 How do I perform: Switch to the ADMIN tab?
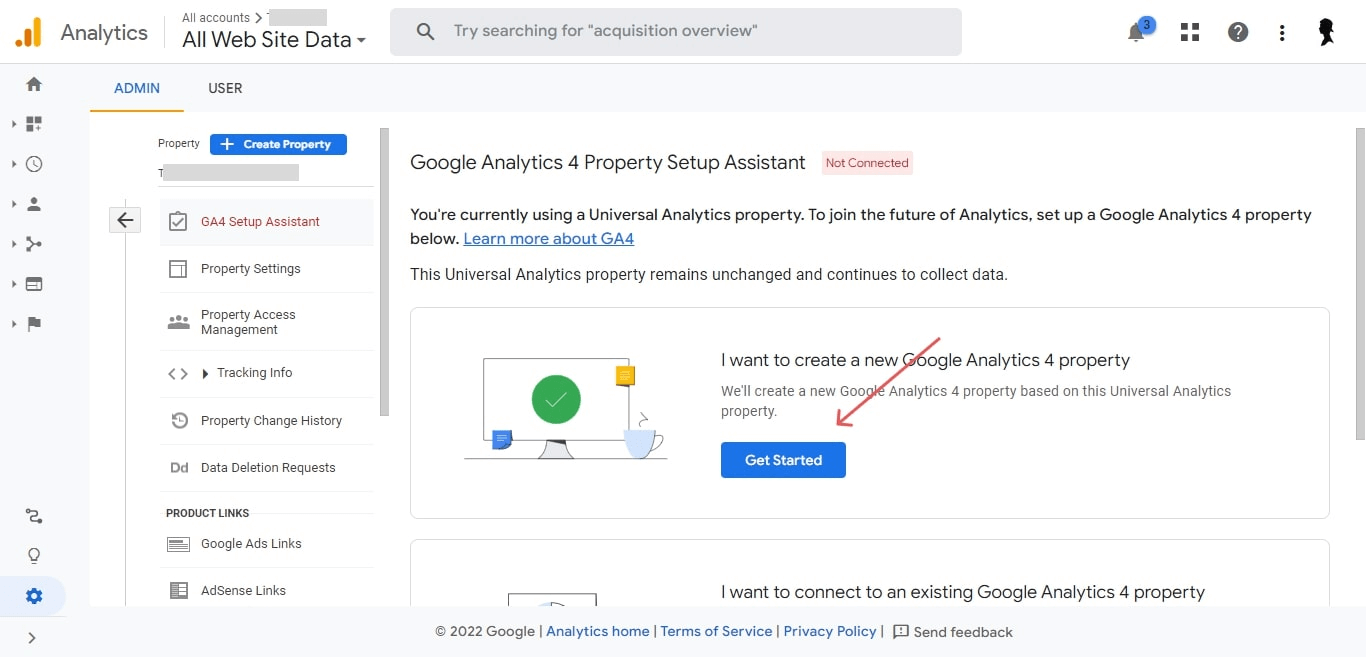(137, 88)
